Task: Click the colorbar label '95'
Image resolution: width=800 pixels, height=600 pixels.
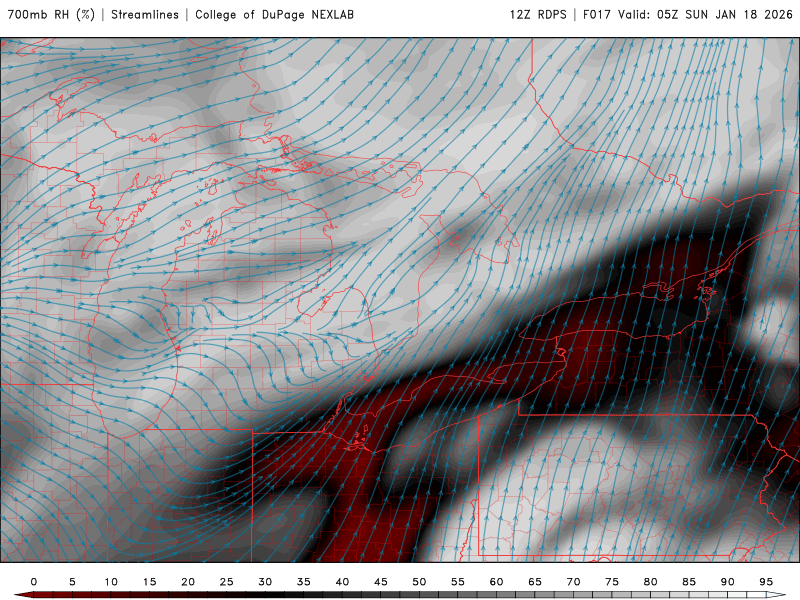Action: pos(766,582)
